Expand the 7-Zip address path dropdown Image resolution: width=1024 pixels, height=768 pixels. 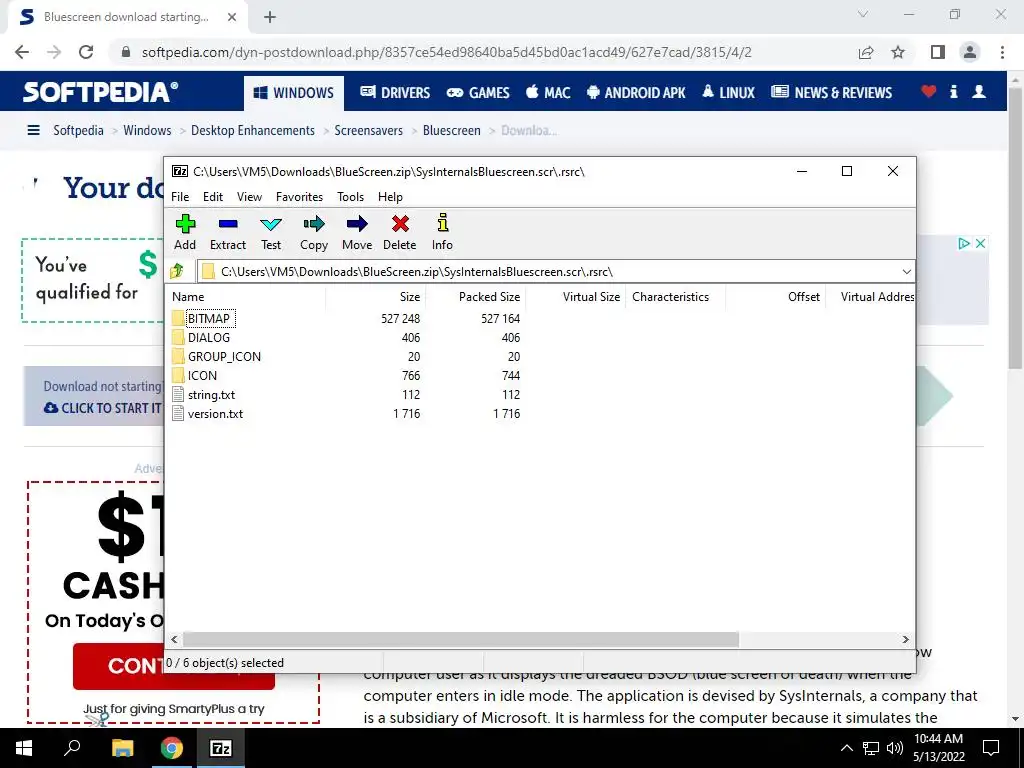pyautogui.click(x=906, y=272)
